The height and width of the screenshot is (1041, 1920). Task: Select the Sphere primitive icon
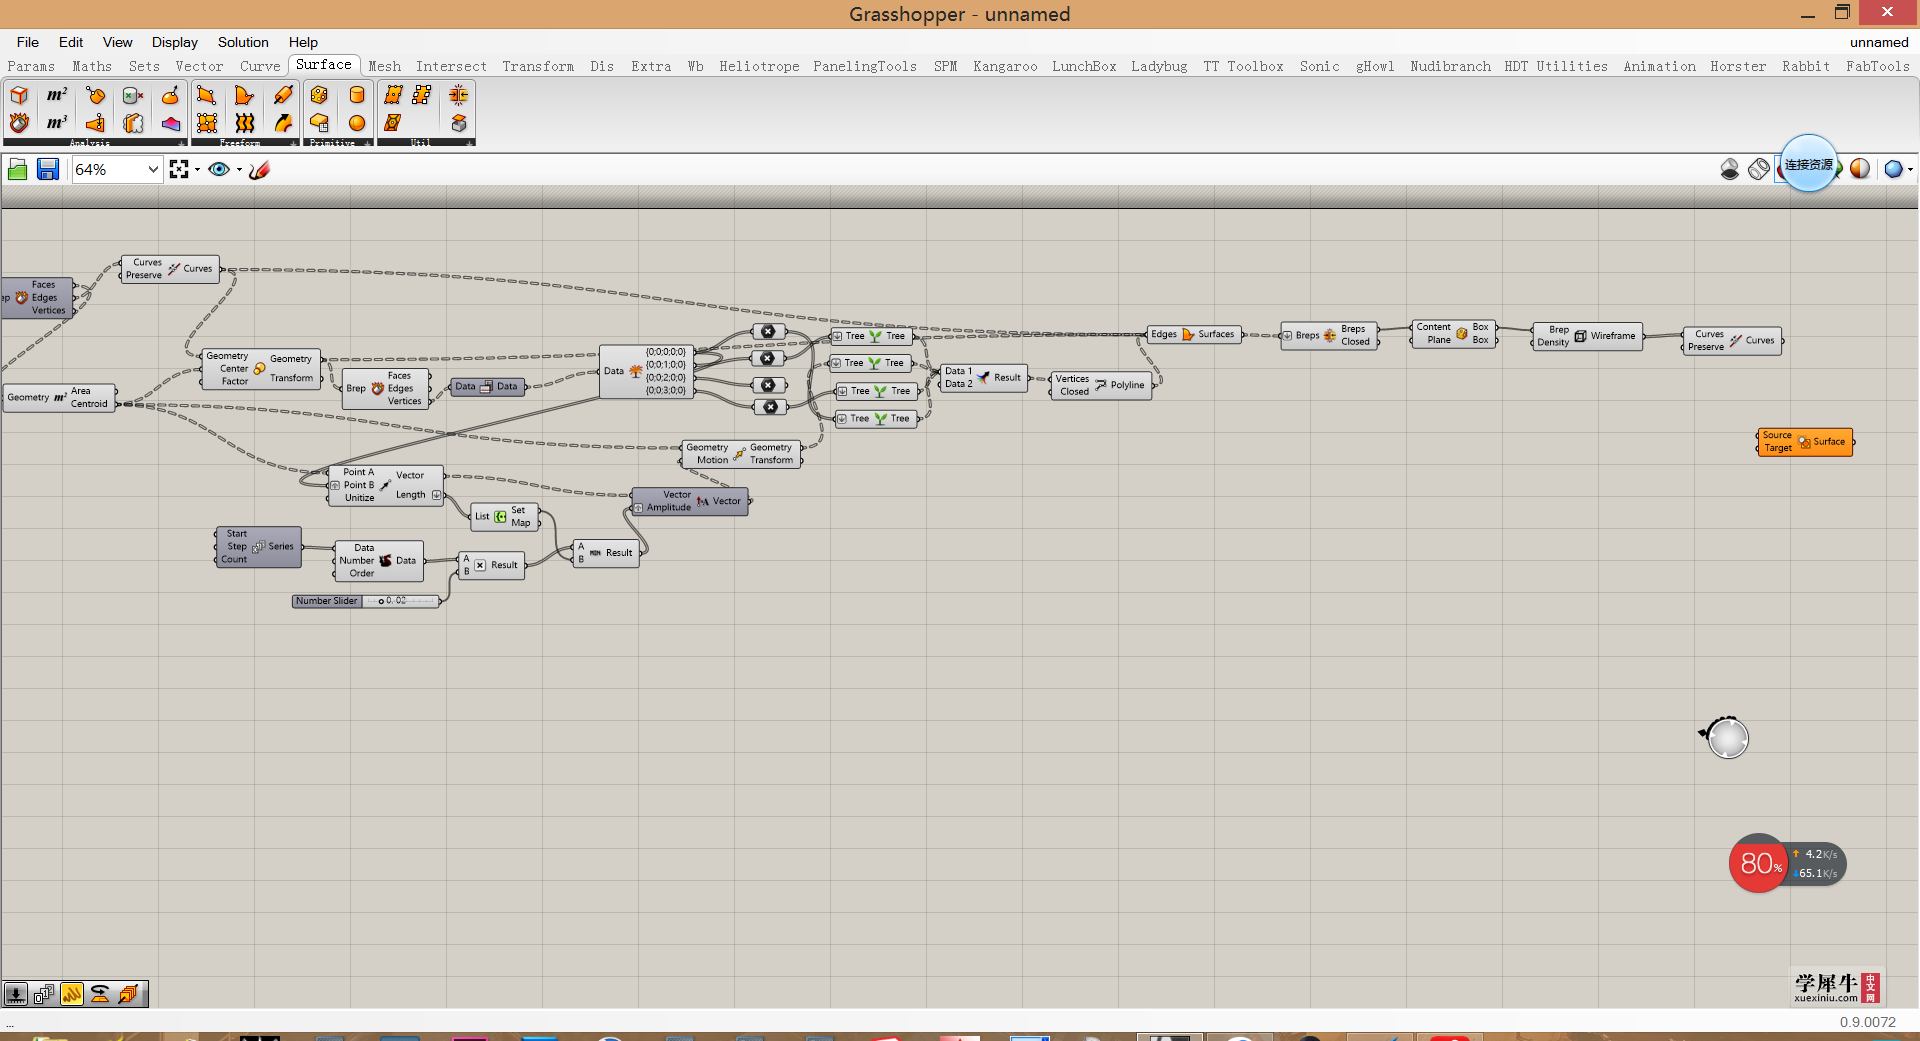357,123
